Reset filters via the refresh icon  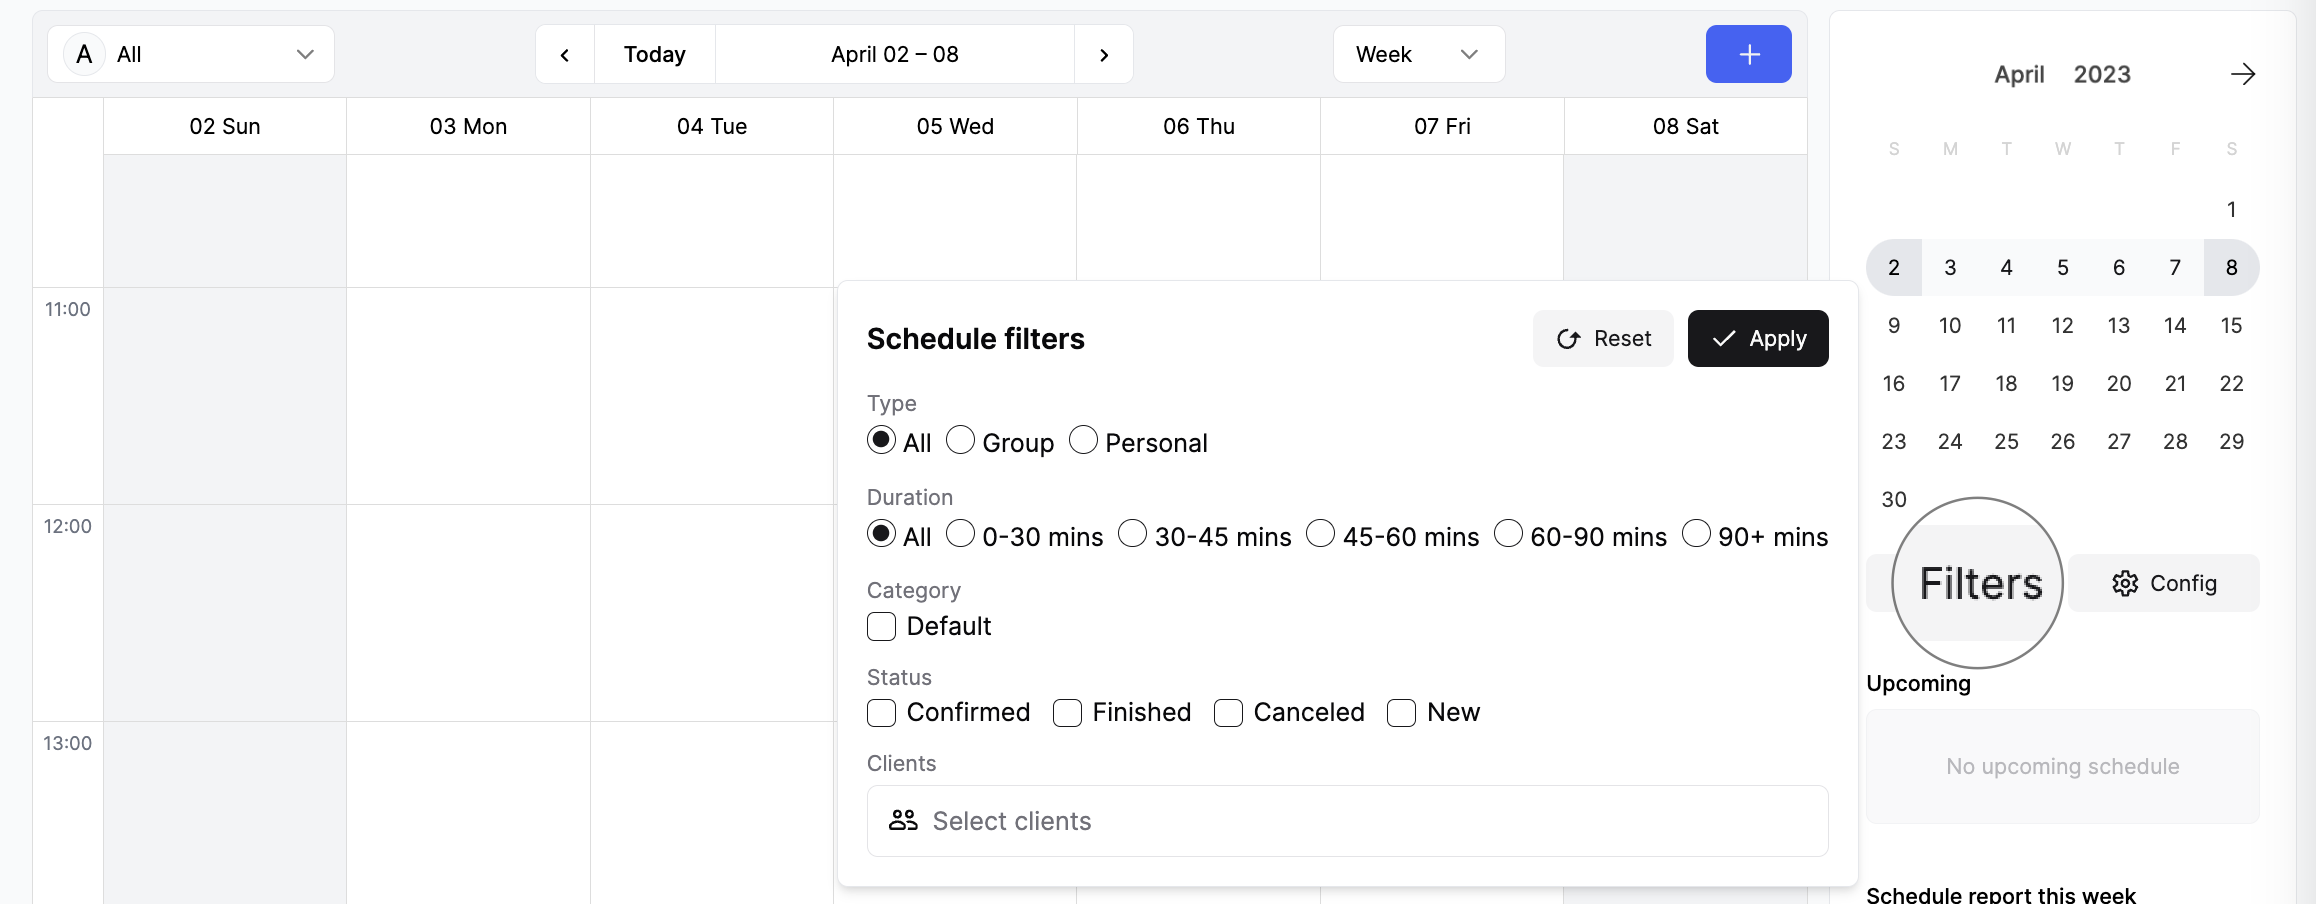[1568, 338]
